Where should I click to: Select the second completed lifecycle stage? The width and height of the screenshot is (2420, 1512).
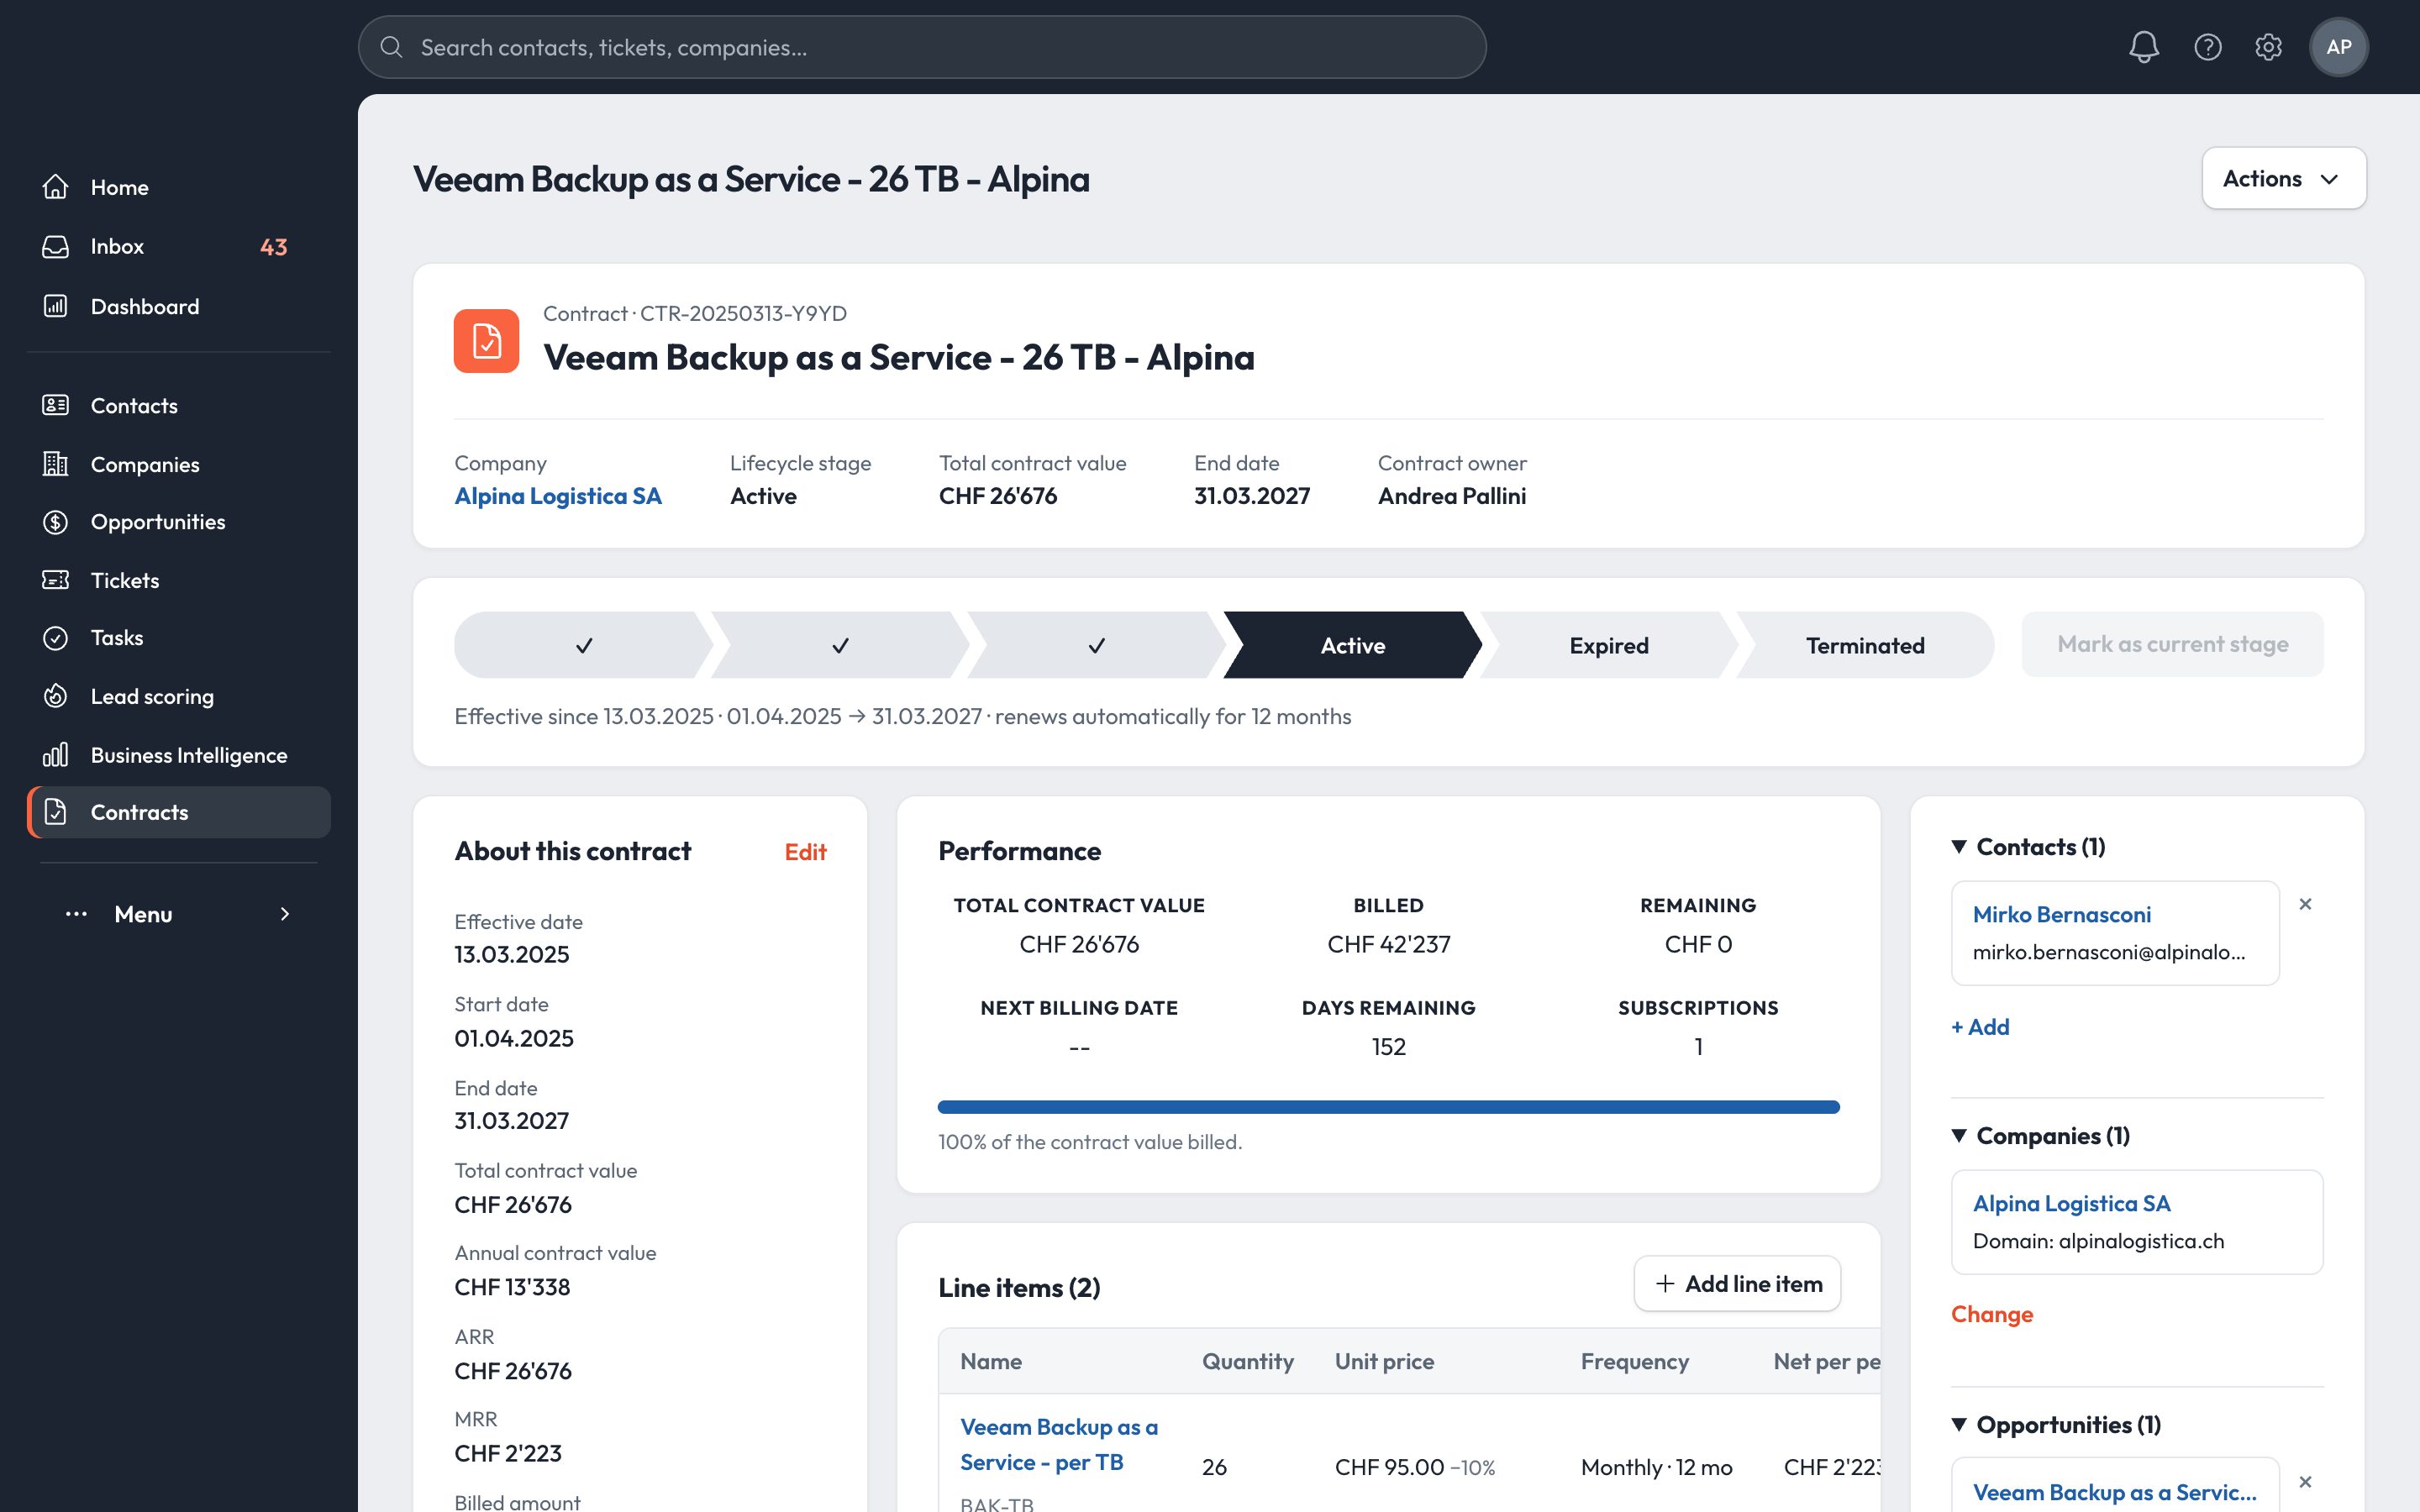[x=840, y=645]
